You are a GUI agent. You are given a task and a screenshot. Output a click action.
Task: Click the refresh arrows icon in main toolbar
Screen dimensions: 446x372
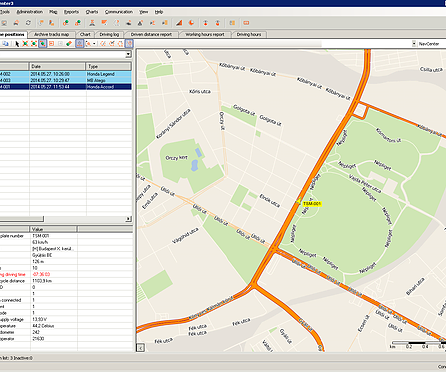(28, 23)
